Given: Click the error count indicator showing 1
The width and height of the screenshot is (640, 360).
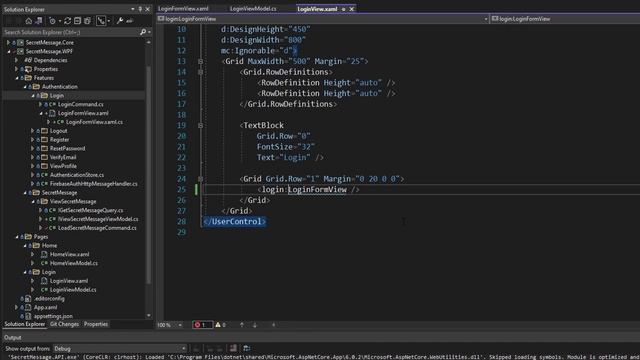Looking at the screenshot, I should [202, 325].
